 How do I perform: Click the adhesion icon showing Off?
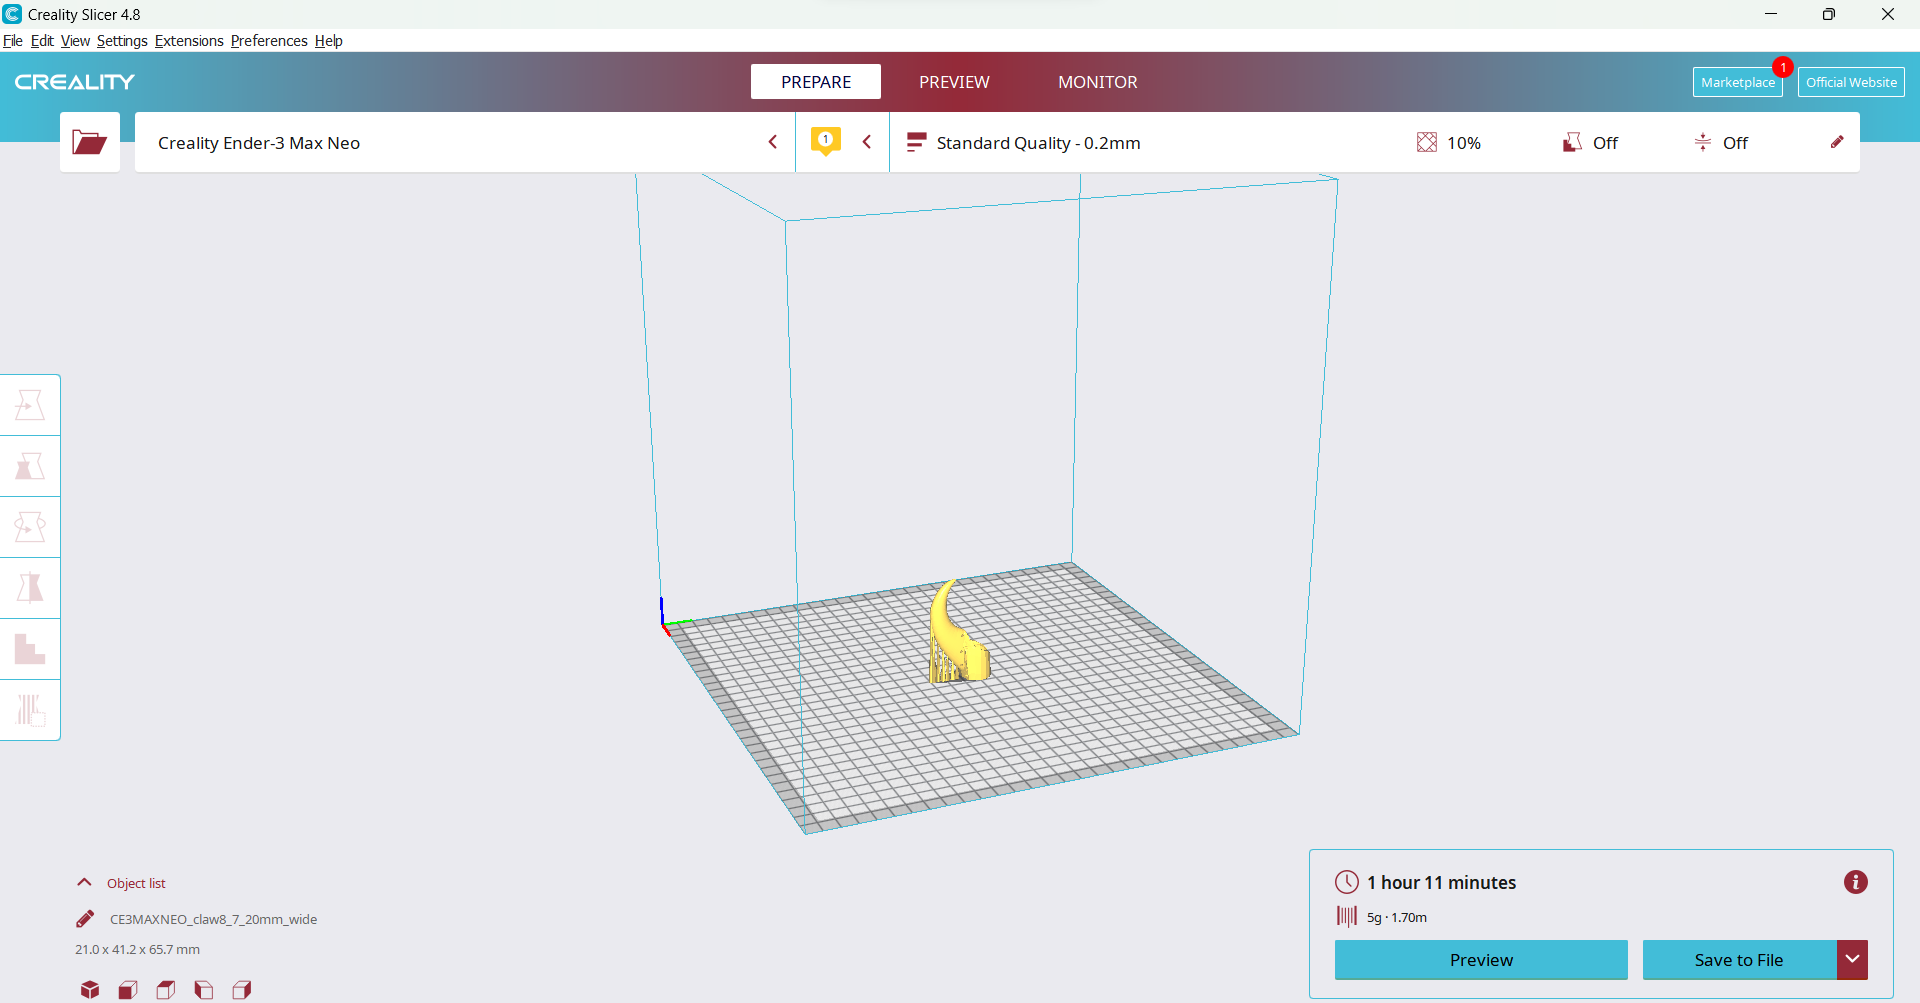pyautogui.click(x=1703, y=142)
